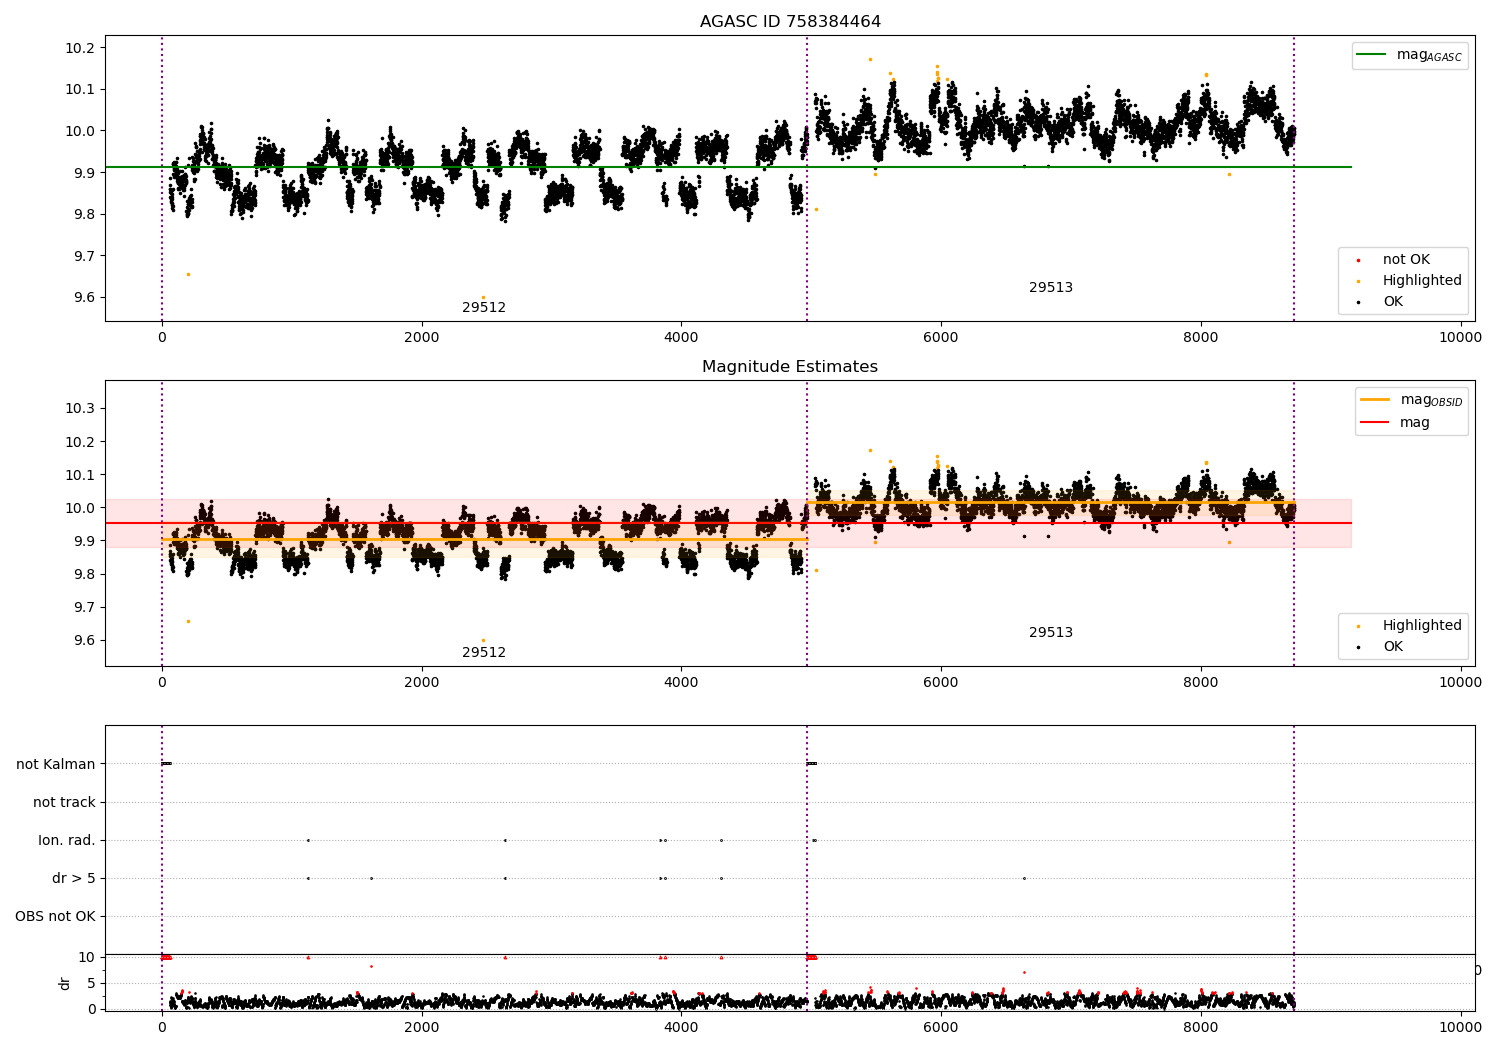Click 'Highlighted' in the middle plot legend
This screenshot has width=1500, height=1050.
[1422, 626]
